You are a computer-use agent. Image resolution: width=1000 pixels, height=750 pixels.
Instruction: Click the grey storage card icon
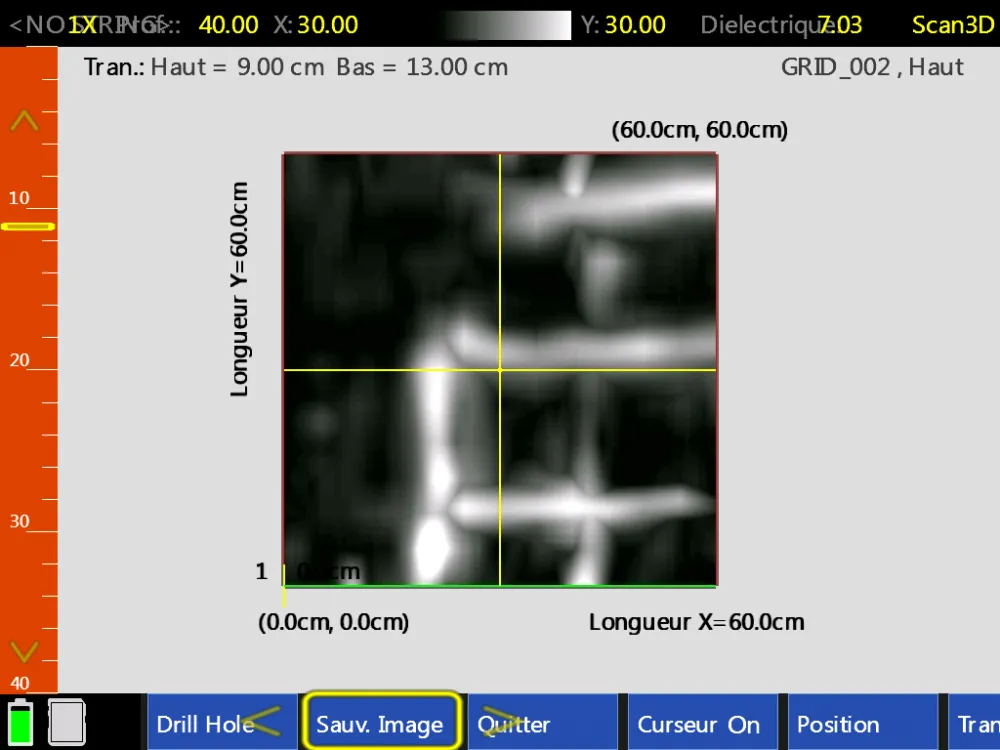coord(66,721)
